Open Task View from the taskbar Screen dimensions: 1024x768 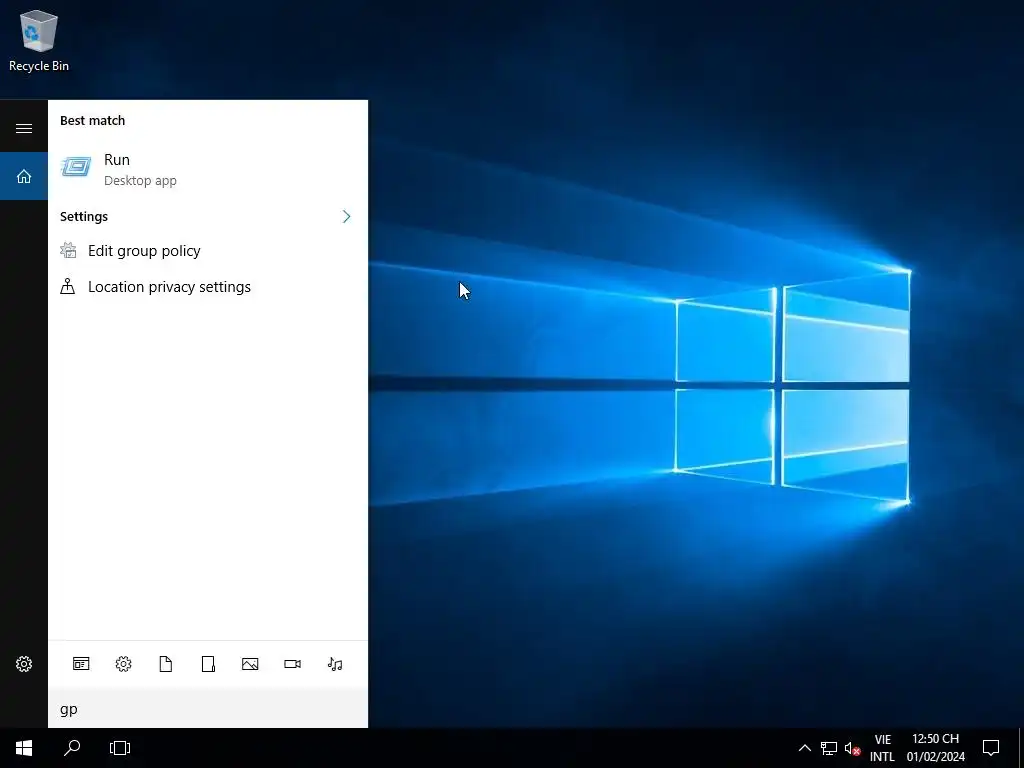(x=120, y=748)
